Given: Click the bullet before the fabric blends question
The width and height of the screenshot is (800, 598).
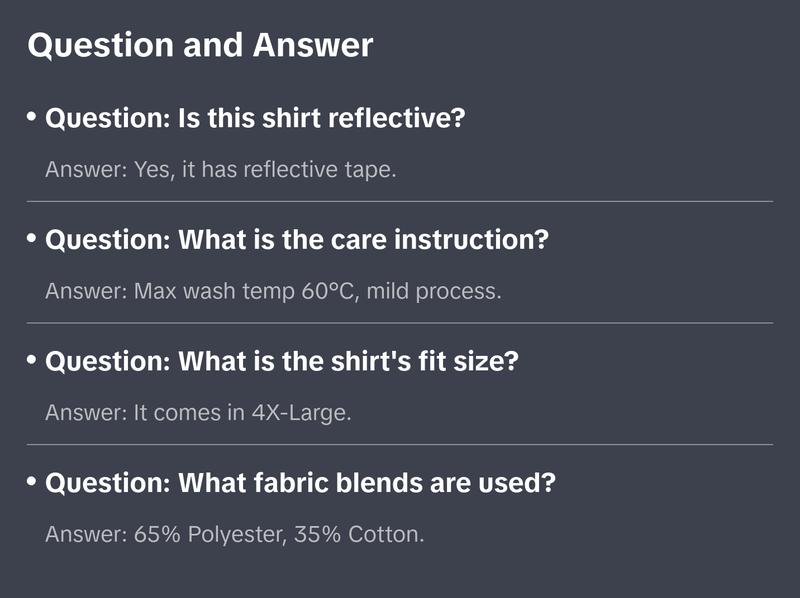Looking at the screenshot, I should click(32, 481).
